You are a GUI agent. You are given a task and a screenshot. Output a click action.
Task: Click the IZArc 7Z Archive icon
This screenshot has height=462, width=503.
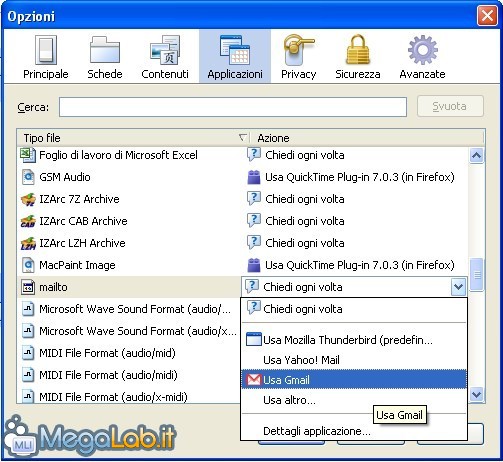coord(28,199)
